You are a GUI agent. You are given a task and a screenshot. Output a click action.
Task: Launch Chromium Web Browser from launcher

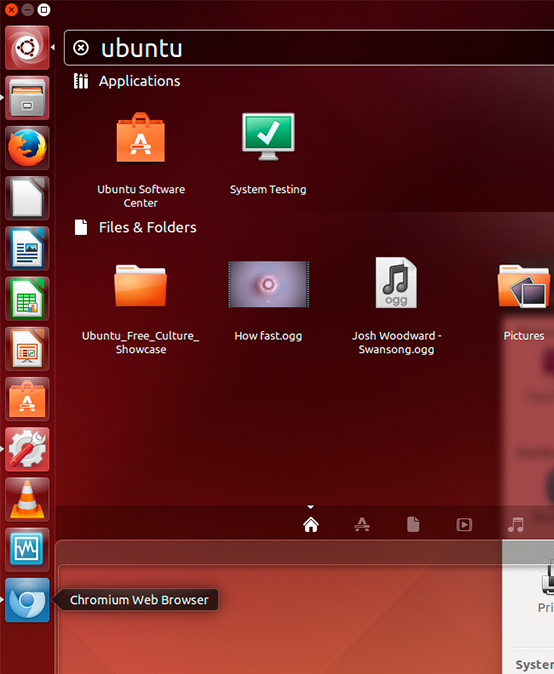tap(27, 600)
